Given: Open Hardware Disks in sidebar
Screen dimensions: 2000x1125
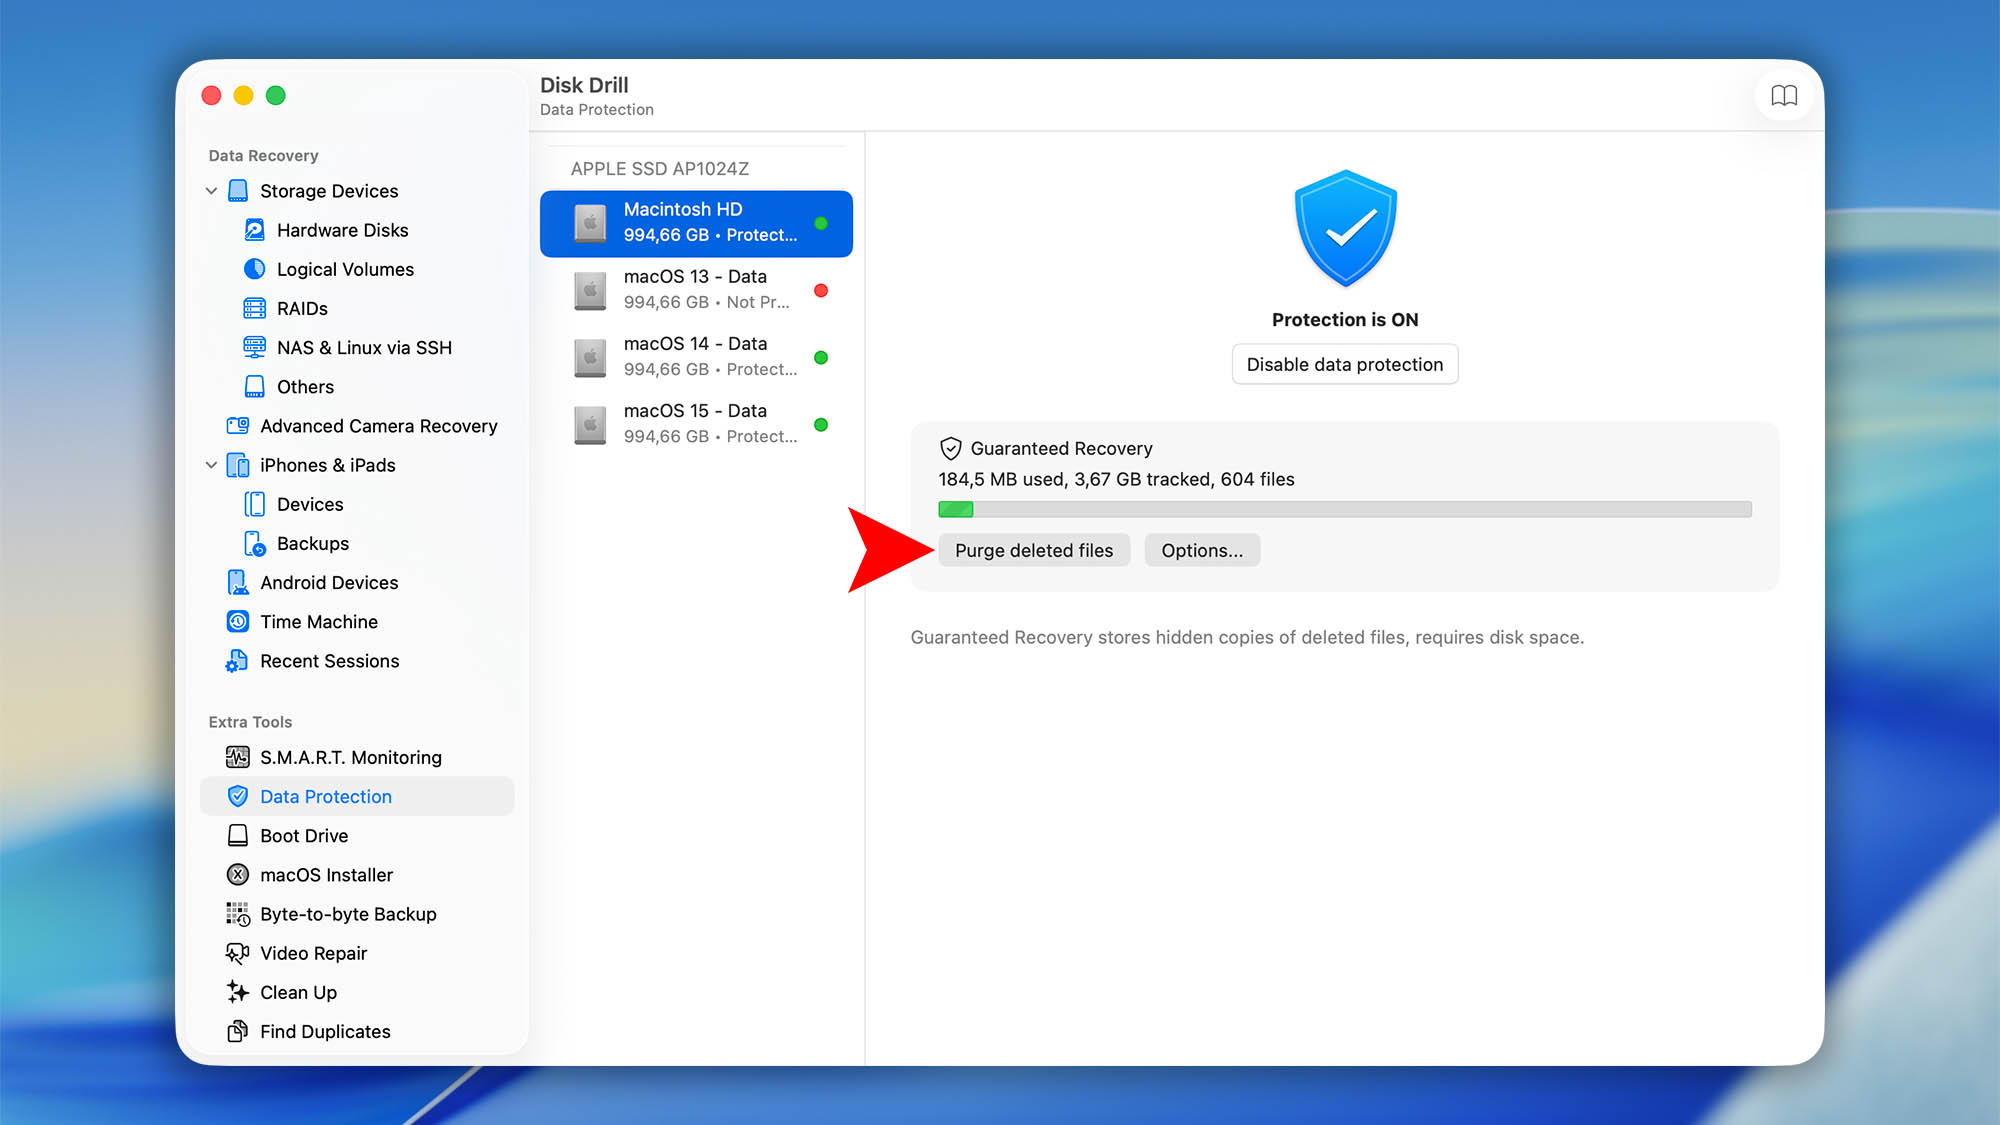Looking at the screenshot, I should point(342,230).
